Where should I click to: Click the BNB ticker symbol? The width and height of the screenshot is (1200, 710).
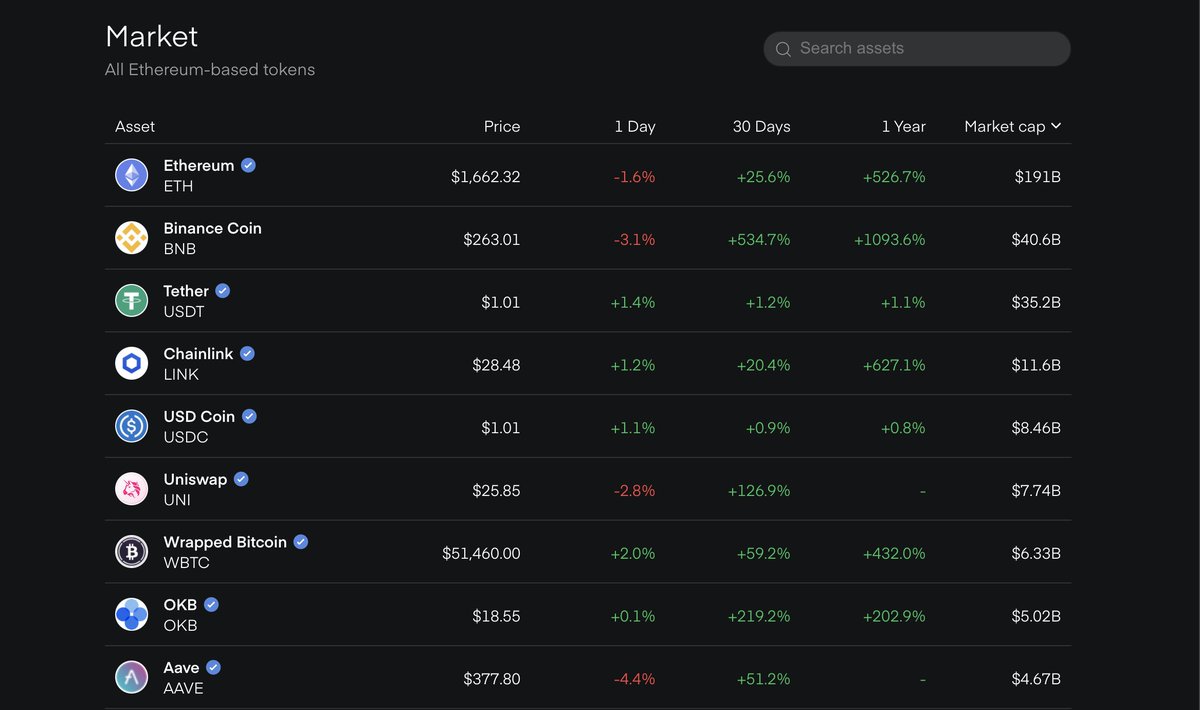[180, 249]
